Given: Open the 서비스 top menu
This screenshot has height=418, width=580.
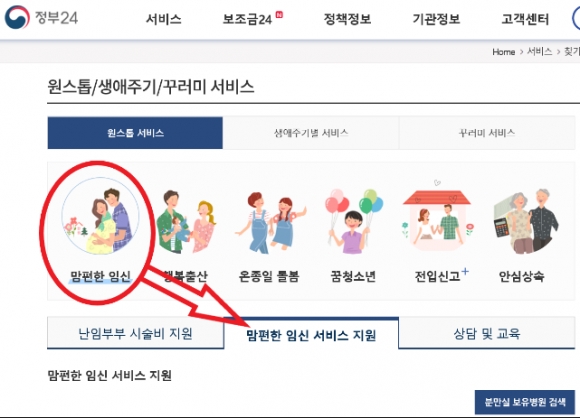Looking at the screenshot, I should pyautogui.click(x=163, y=19).
